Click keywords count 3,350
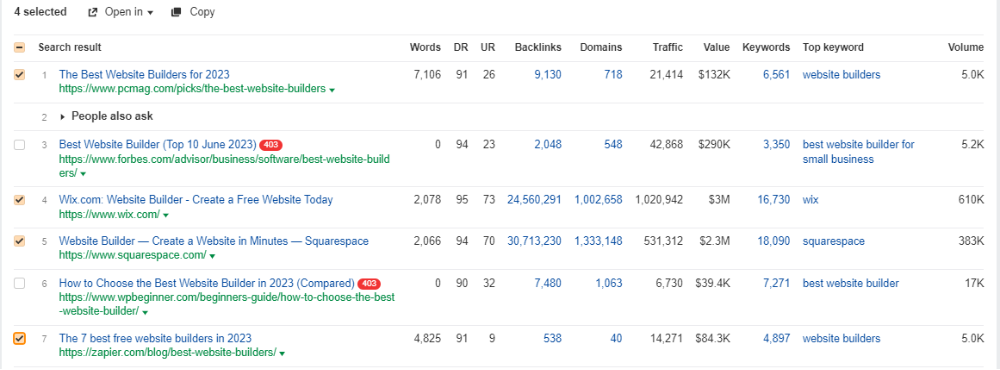This screenshot has height=370, width=1000. pos(776,145)
